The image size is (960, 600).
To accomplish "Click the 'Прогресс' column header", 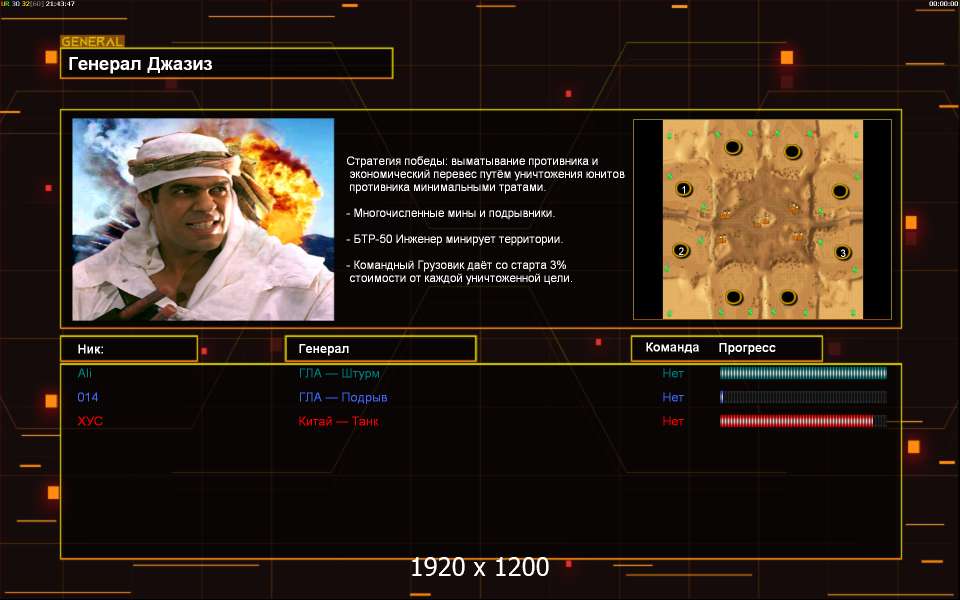I will point(747,348).
